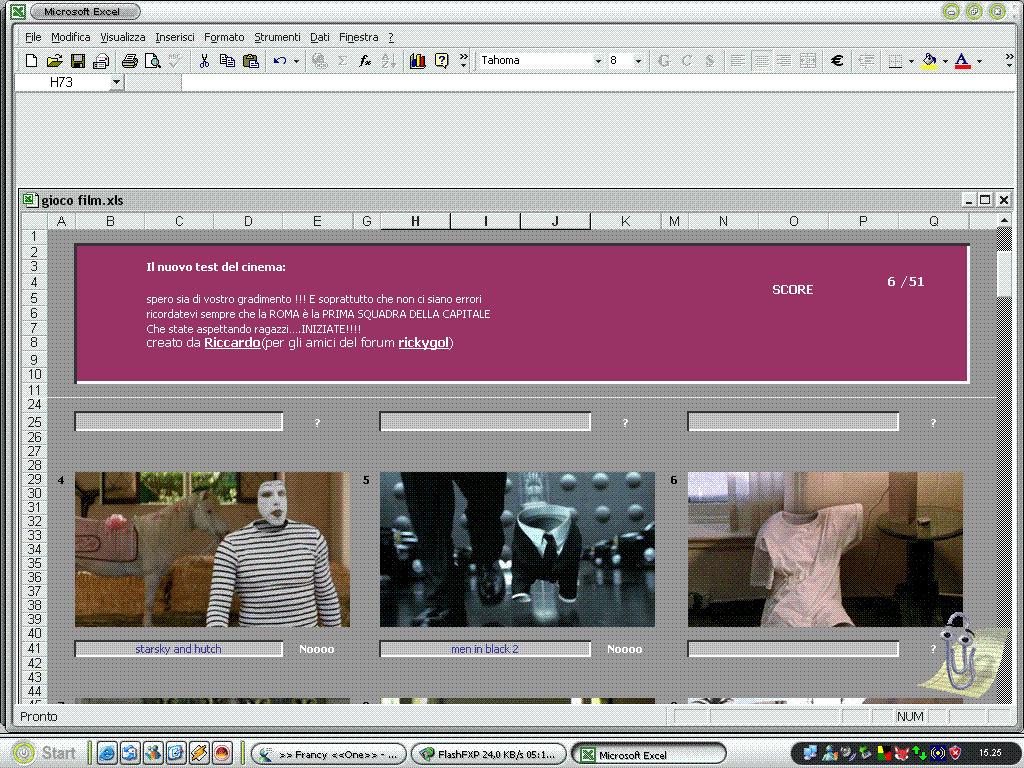
Task: Click the Windows Start button
Action: (45, 753)
